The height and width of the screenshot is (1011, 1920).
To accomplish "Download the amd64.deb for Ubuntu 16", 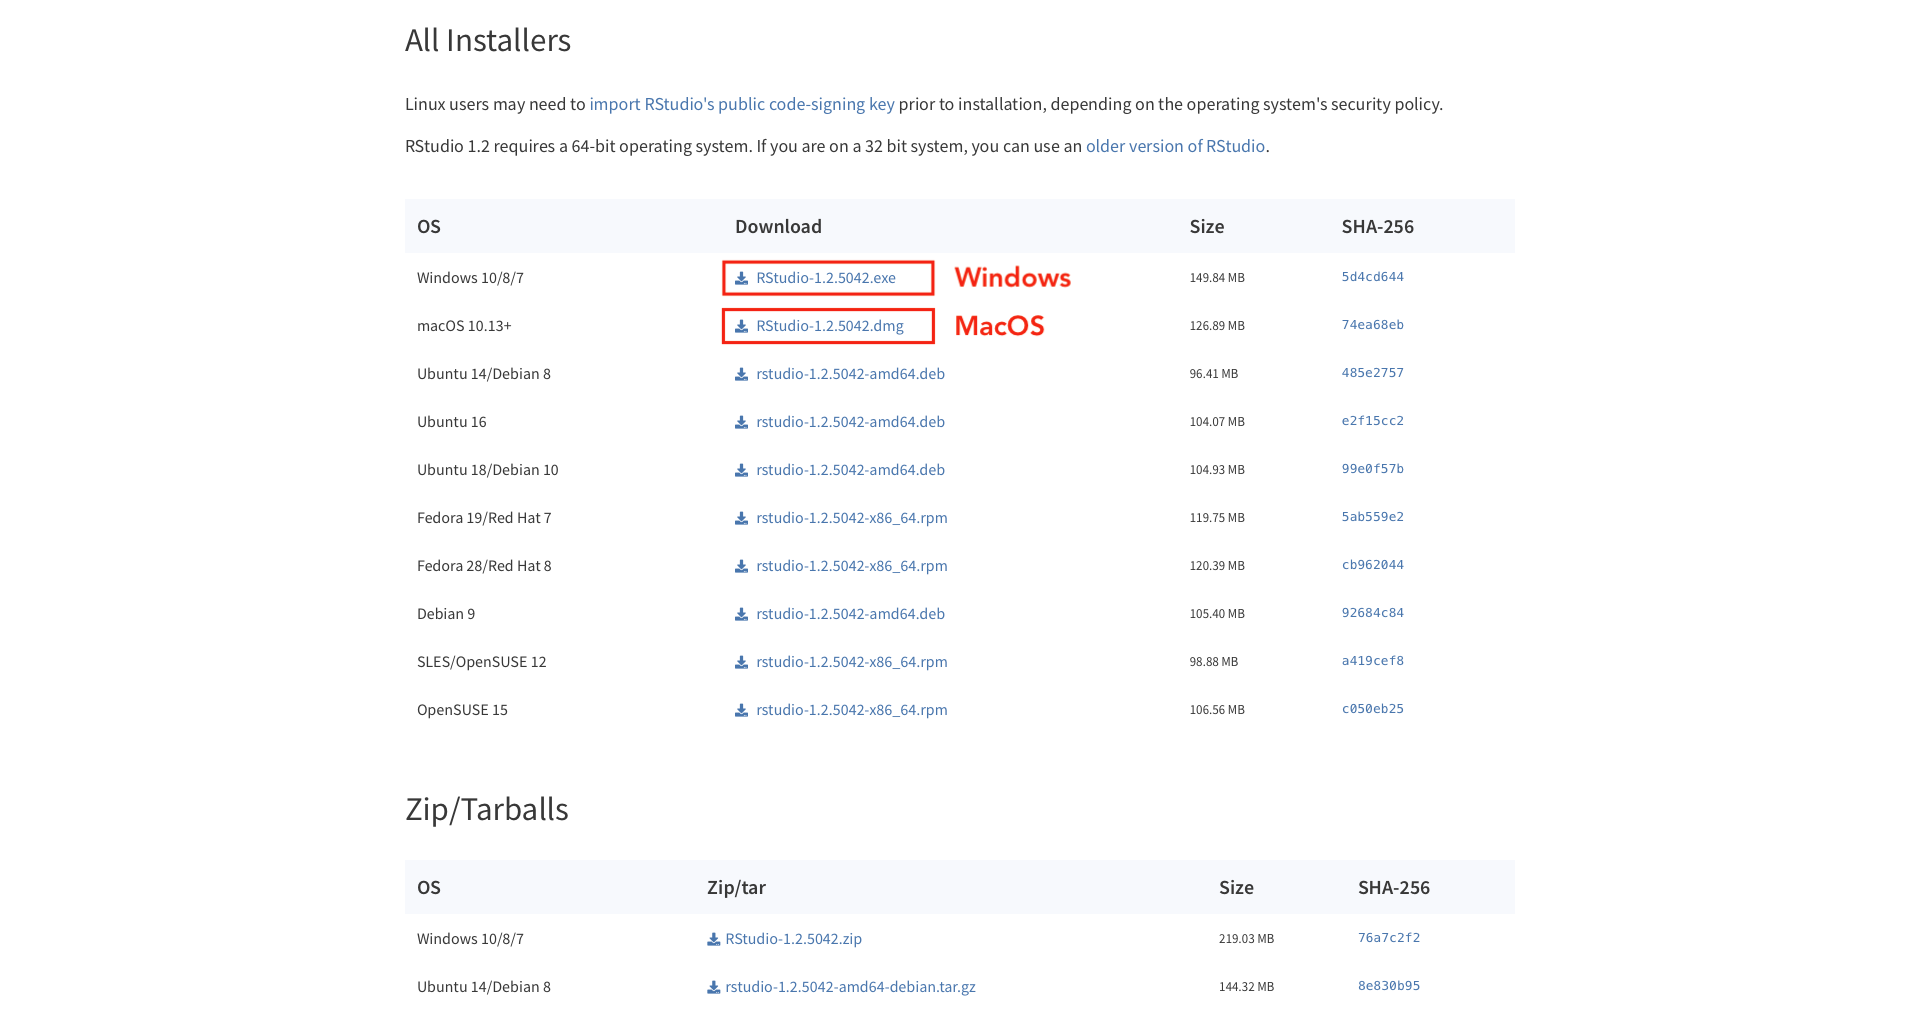I will coord(850,422).
